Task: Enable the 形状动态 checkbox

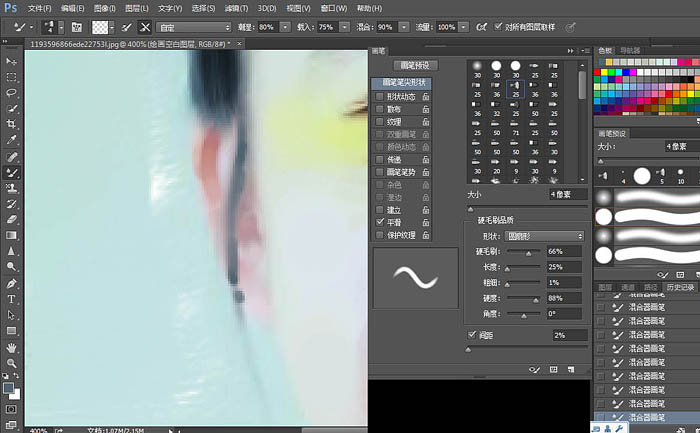Action: click(x=379, y=96)
